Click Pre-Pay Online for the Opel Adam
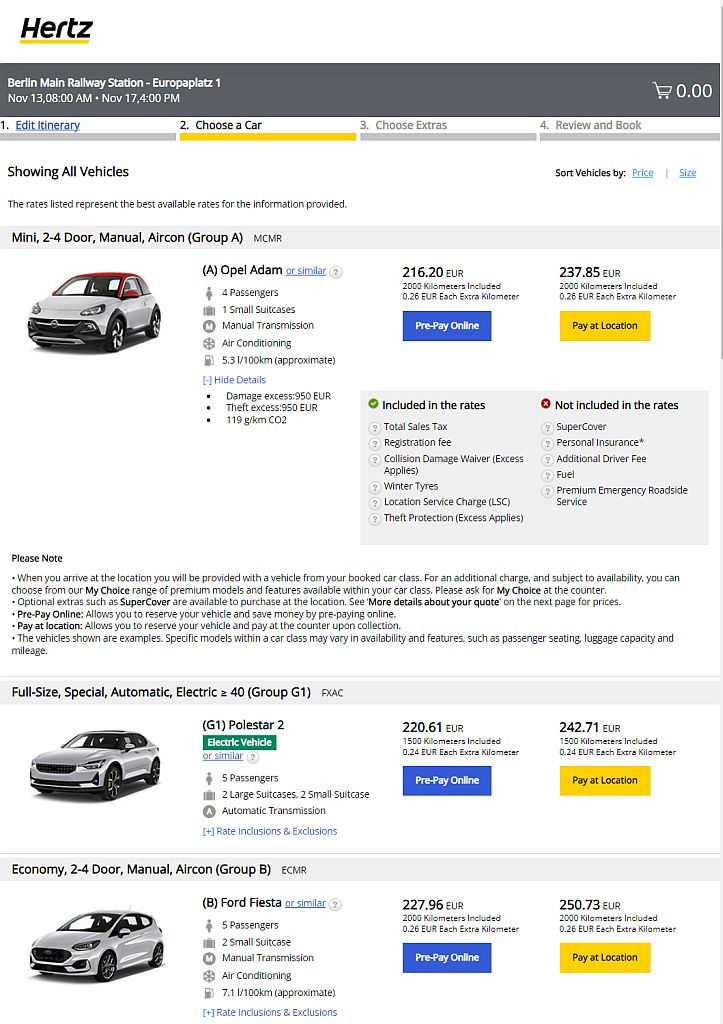This screenshot has width=723, height=1024. pos(446,326)
